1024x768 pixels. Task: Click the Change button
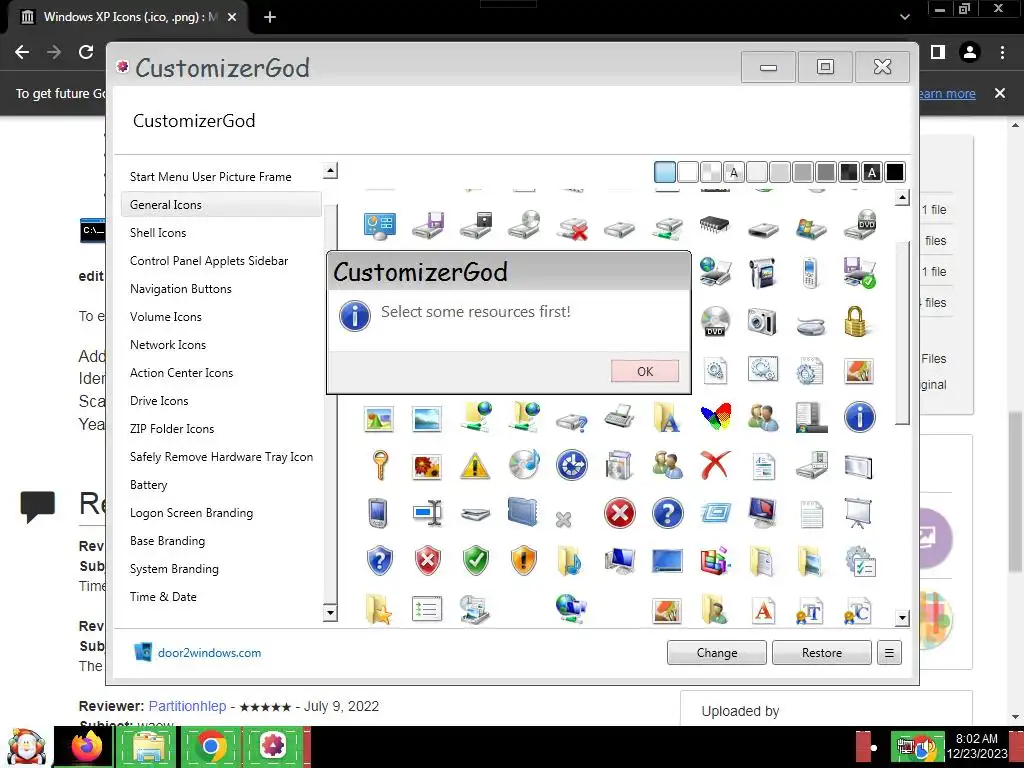716,652
